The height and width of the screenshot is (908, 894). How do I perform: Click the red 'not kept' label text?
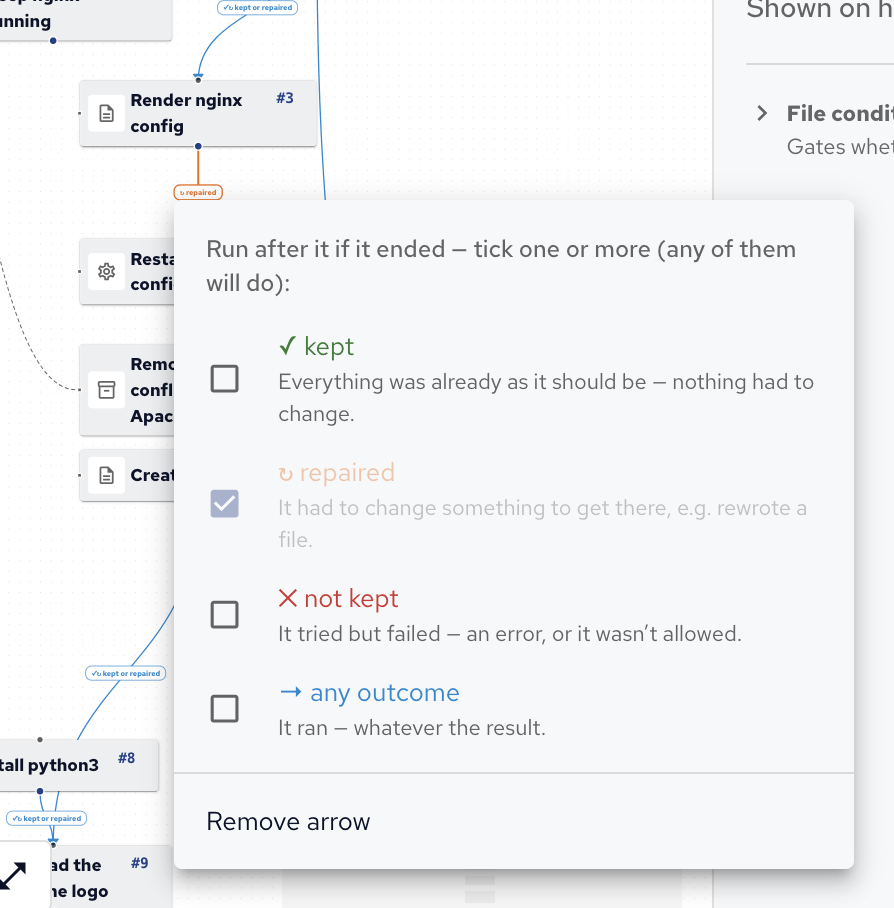pos(338,598)
